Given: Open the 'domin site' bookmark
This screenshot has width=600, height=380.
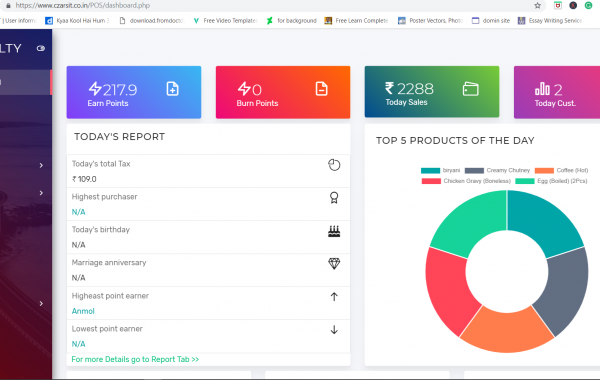Looking at the screenshot, I should coord(491,21).
